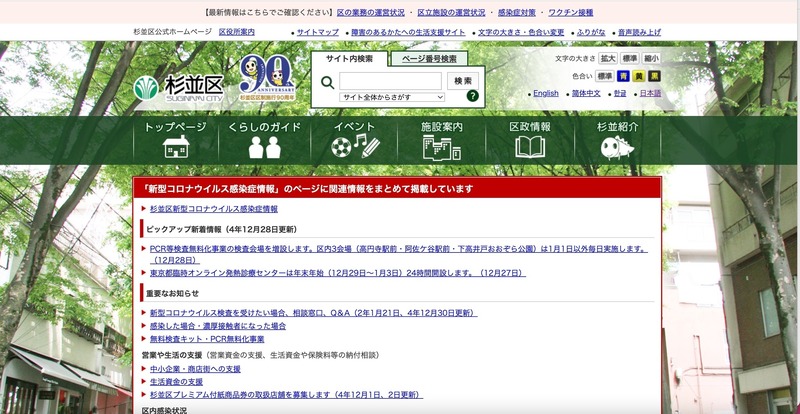Open the サイトマップ link
This screenshot has width=800, height=414.
click(x=318, y=32)
